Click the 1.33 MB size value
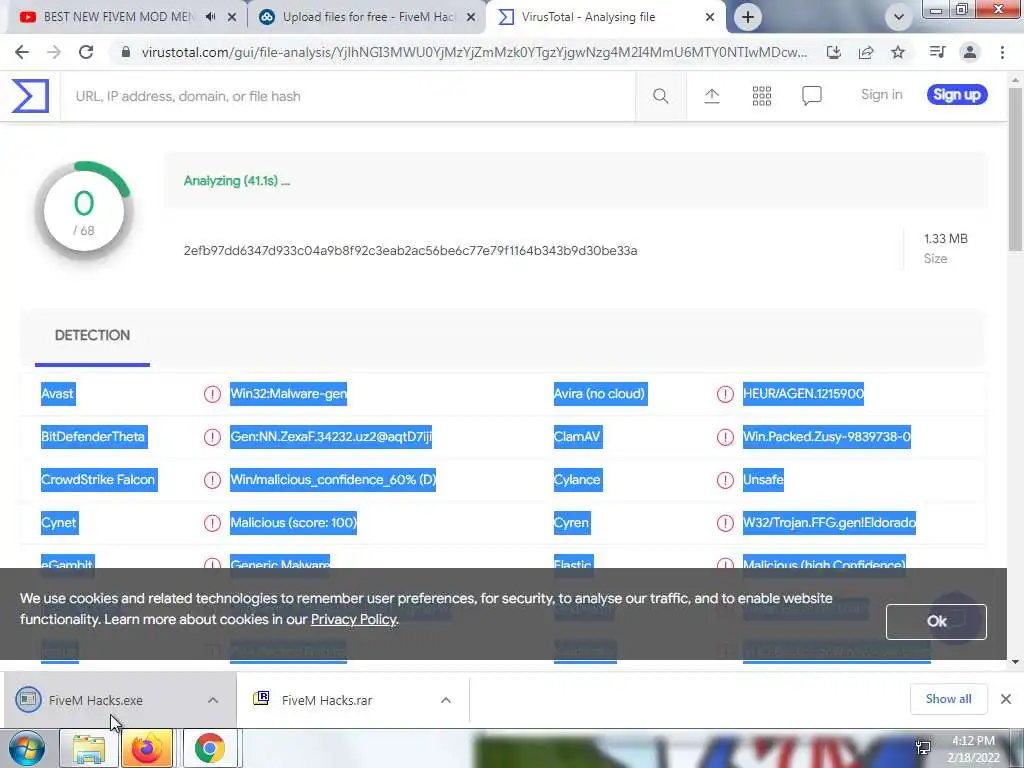Image resolution: width=1024 pixels, height=768 pixels. point(945,239)
